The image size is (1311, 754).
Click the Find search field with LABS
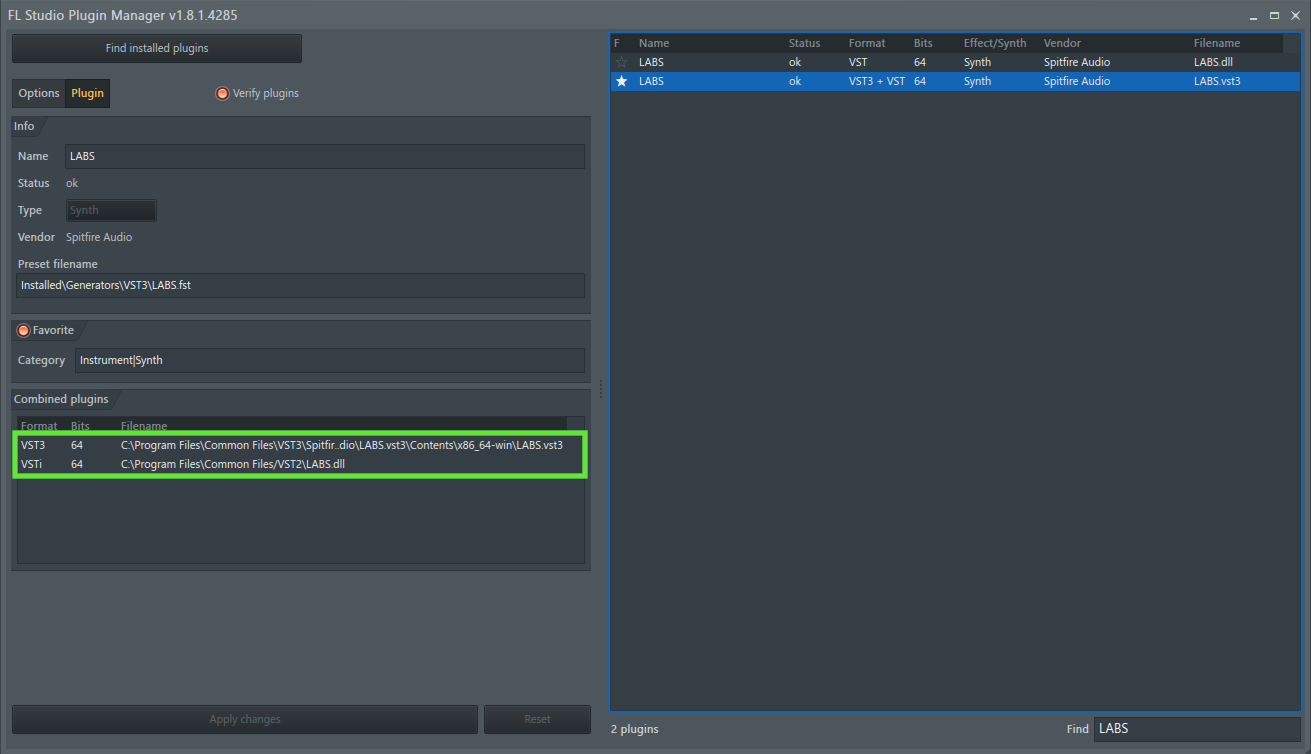tap(1197, 729)
